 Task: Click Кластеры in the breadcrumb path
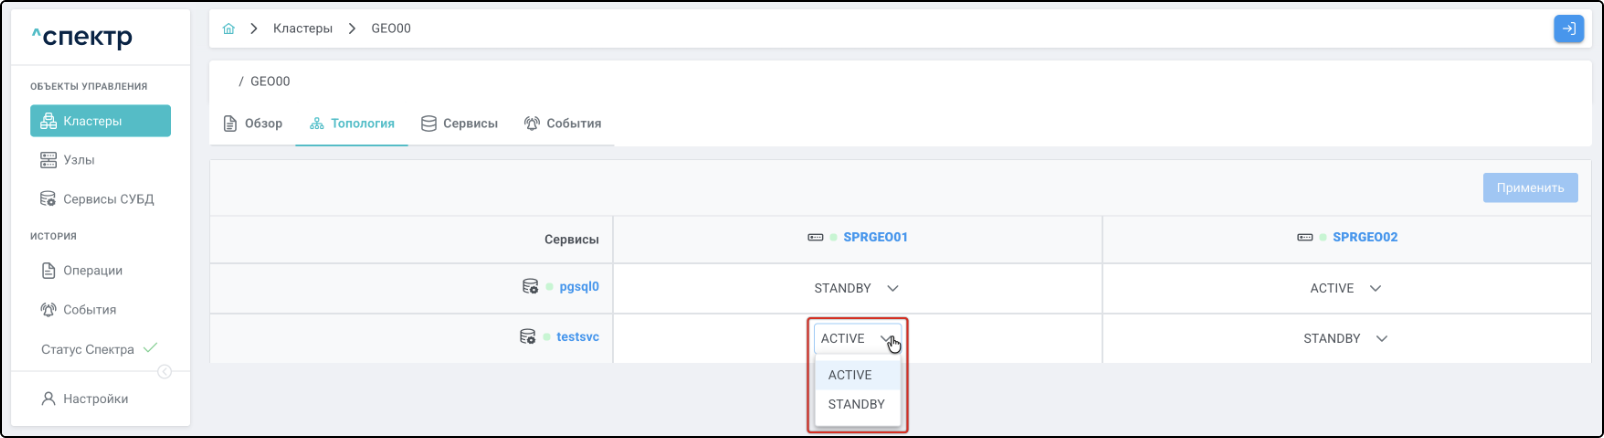pos(302,29)
